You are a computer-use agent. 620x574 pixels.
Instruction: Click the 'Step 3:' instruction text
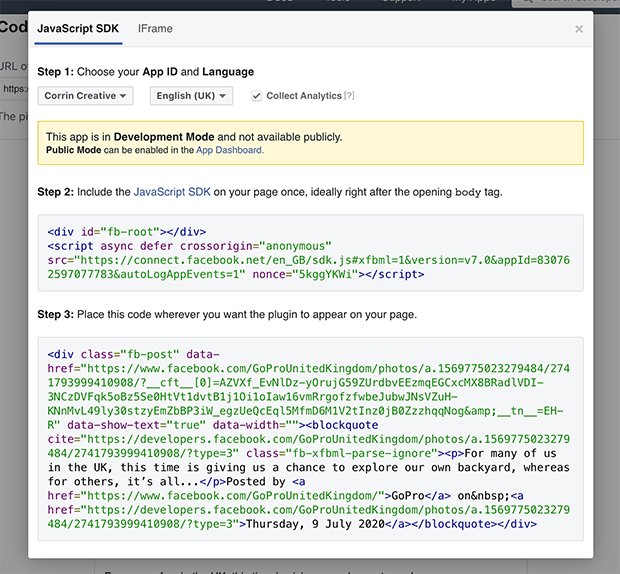coord(227,315)
